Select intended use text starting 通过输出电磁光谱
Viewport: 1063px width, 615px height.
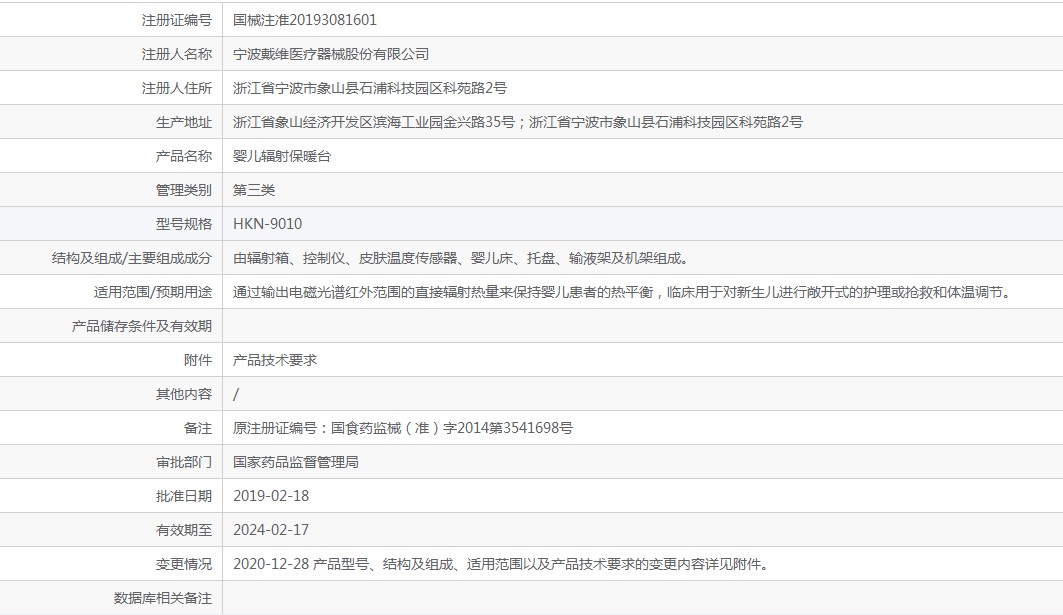(623, 292)
